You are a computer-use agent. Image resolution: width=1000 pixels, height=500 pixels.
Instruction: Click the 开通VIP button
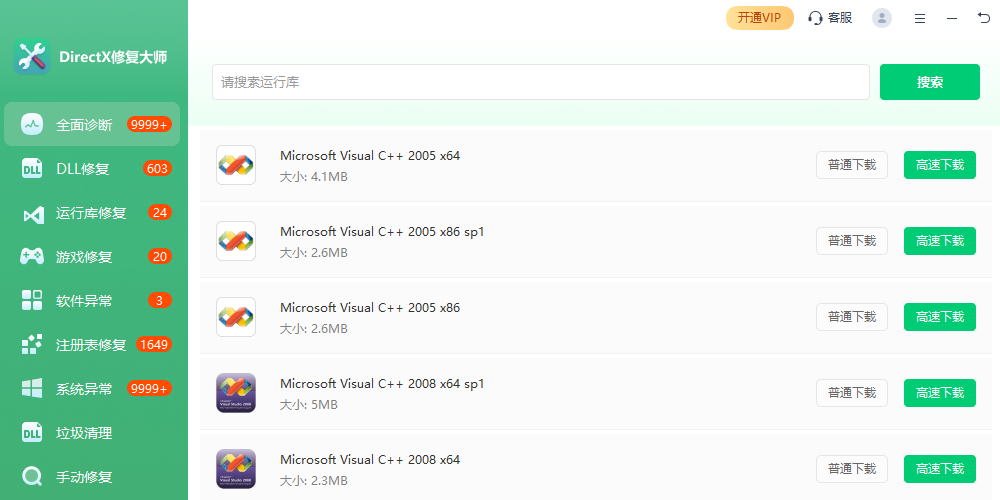(759, 18)
